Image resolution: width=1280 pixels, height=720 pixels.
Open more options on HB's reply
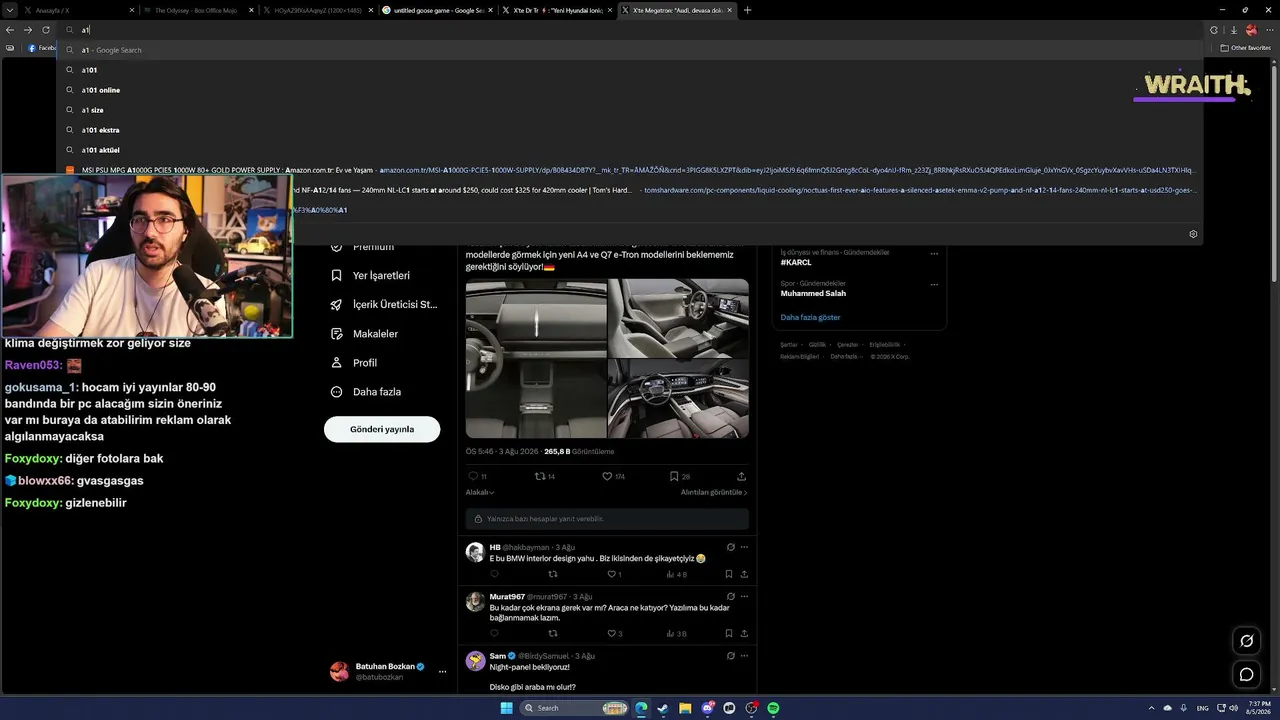(744, 547)
